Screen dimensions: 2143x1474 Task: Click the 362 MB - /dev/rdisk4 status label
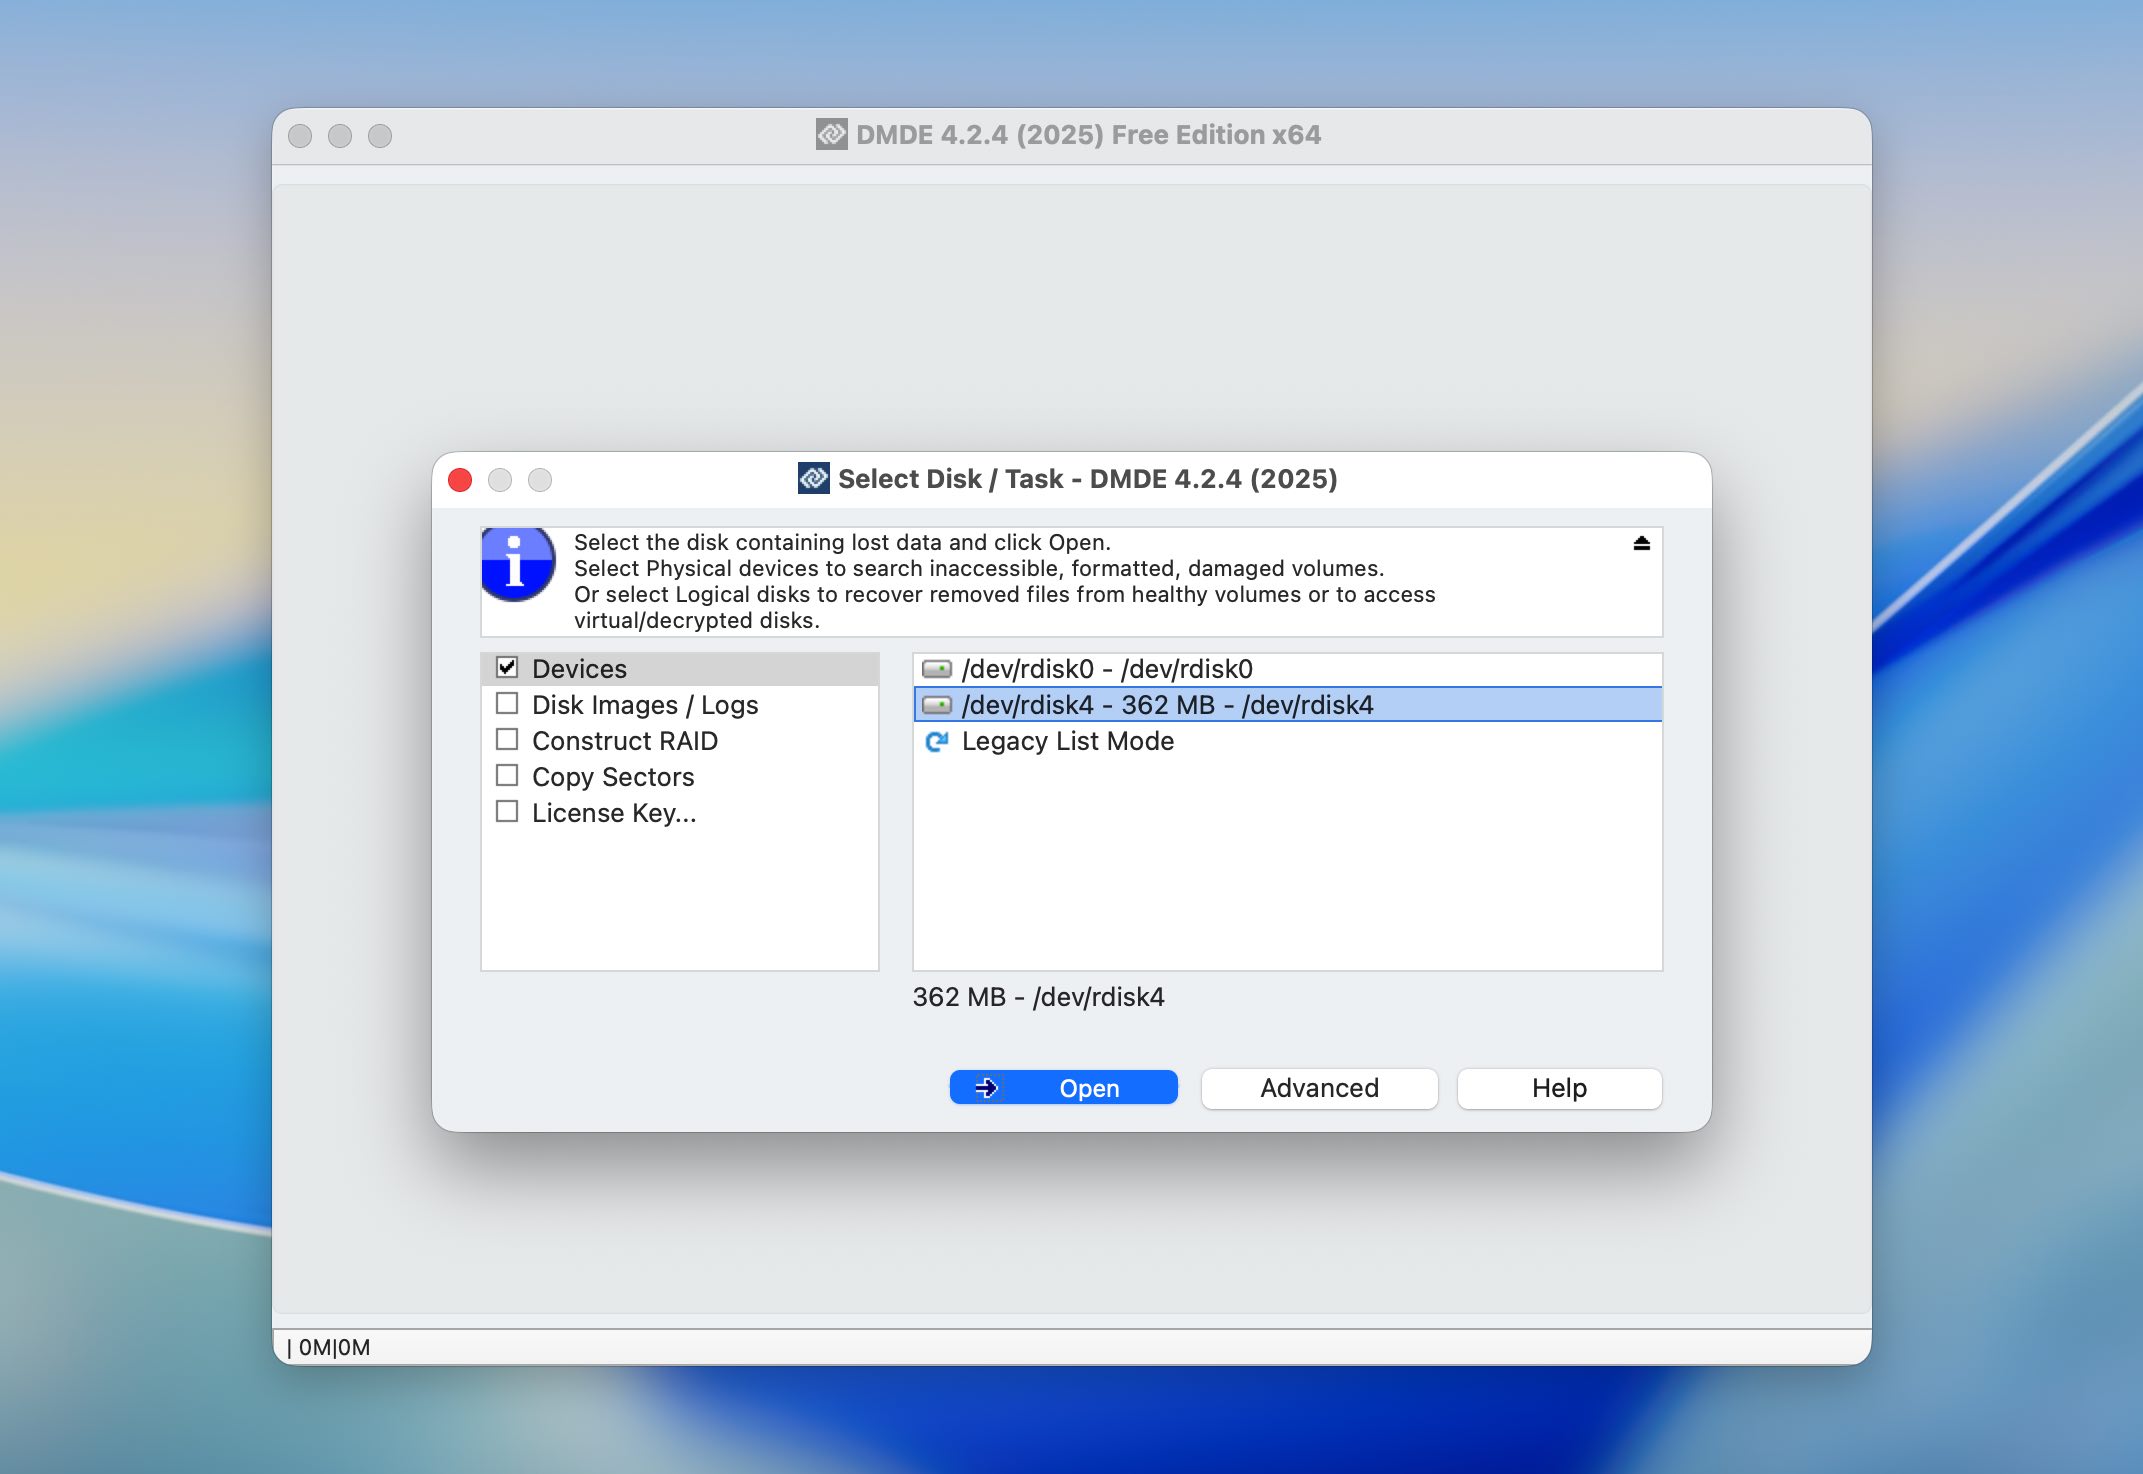1038,997
